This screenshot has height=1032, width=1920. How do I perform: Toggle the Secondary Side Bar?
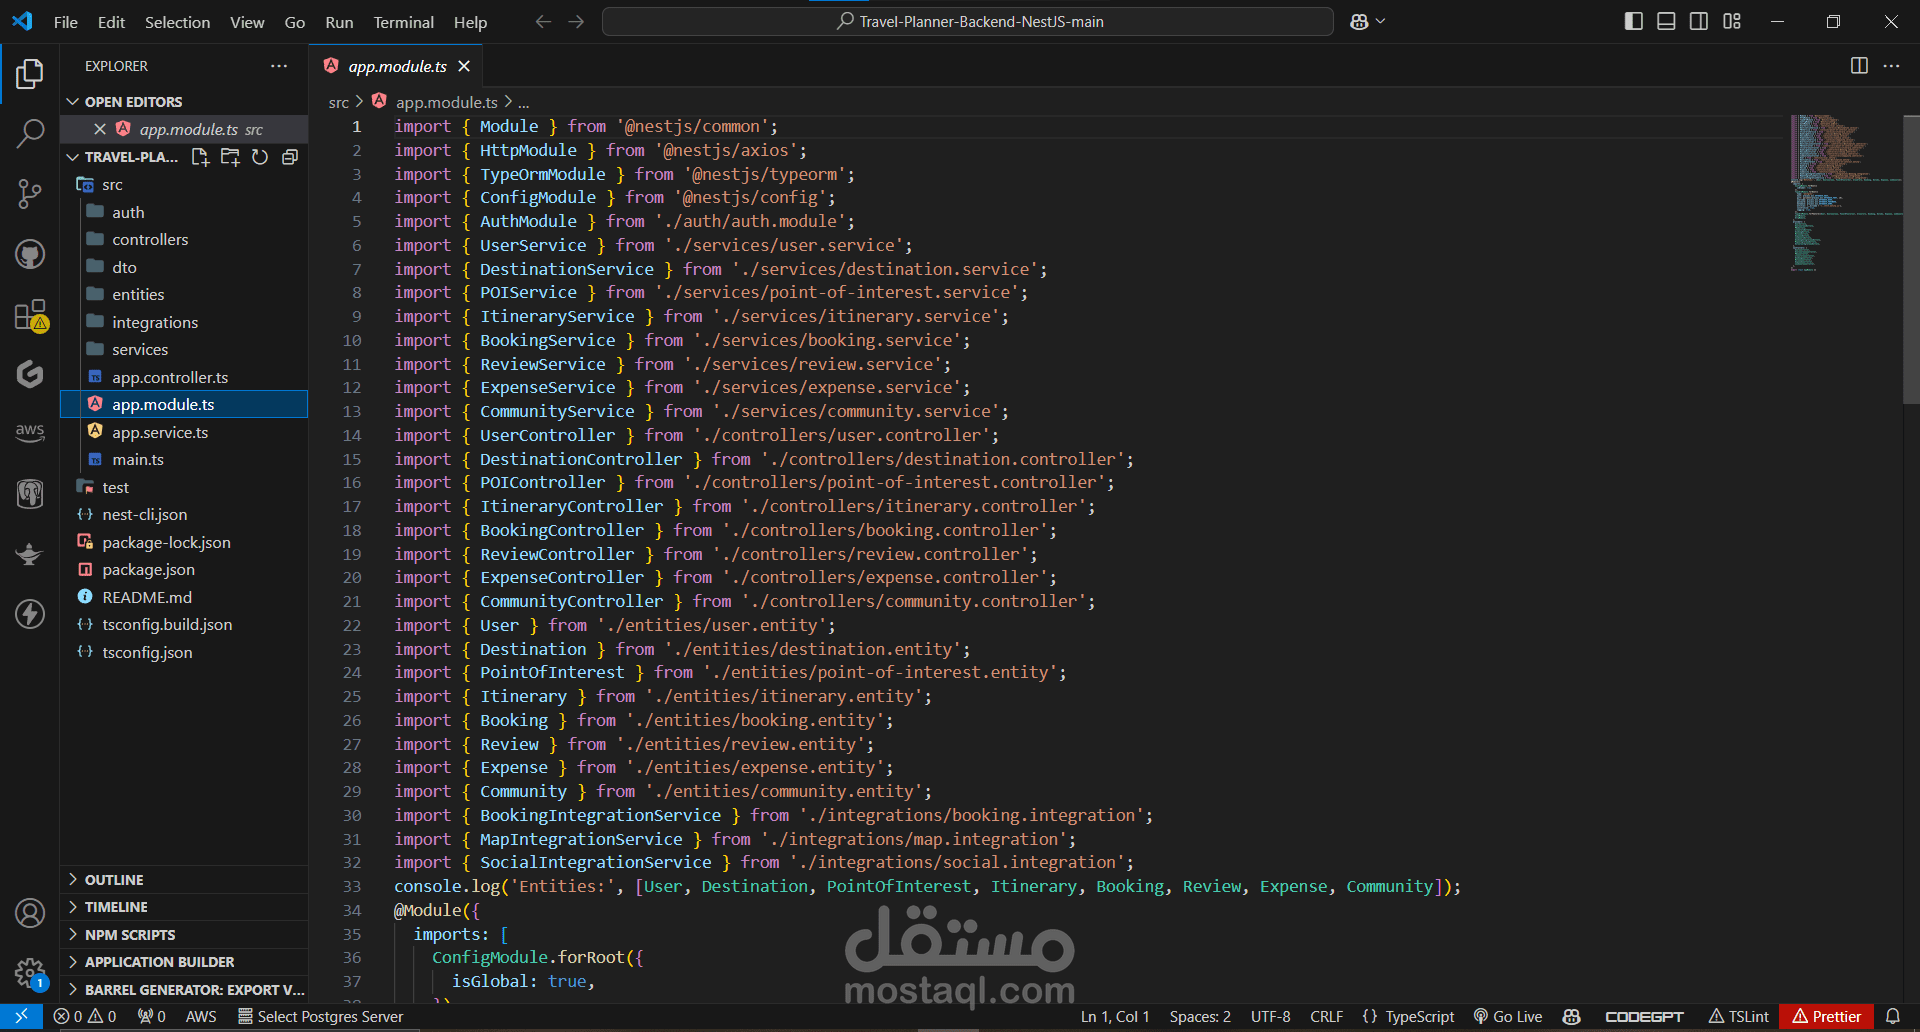point(1698,20)
